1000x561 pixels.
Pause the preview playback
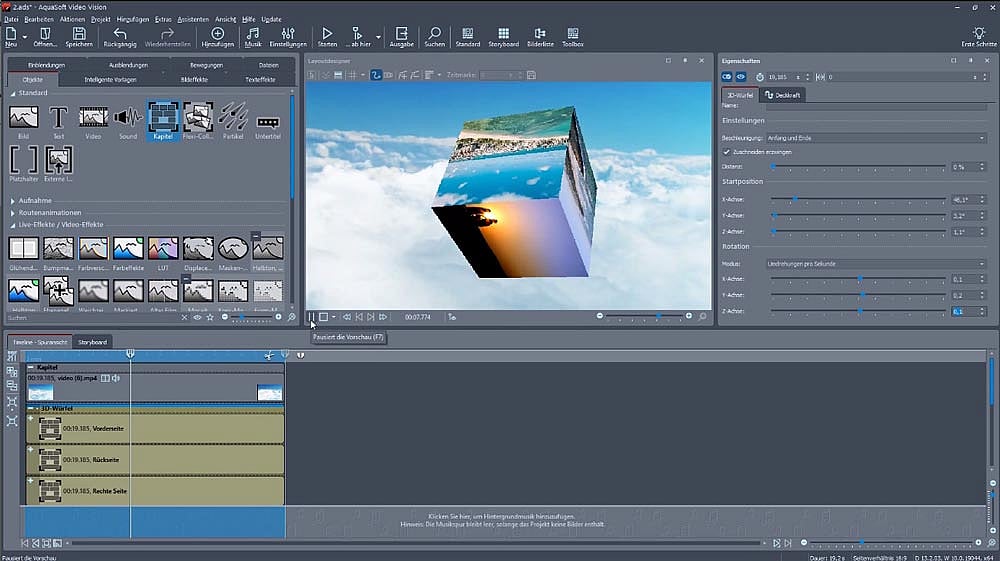tap(311, 316)
